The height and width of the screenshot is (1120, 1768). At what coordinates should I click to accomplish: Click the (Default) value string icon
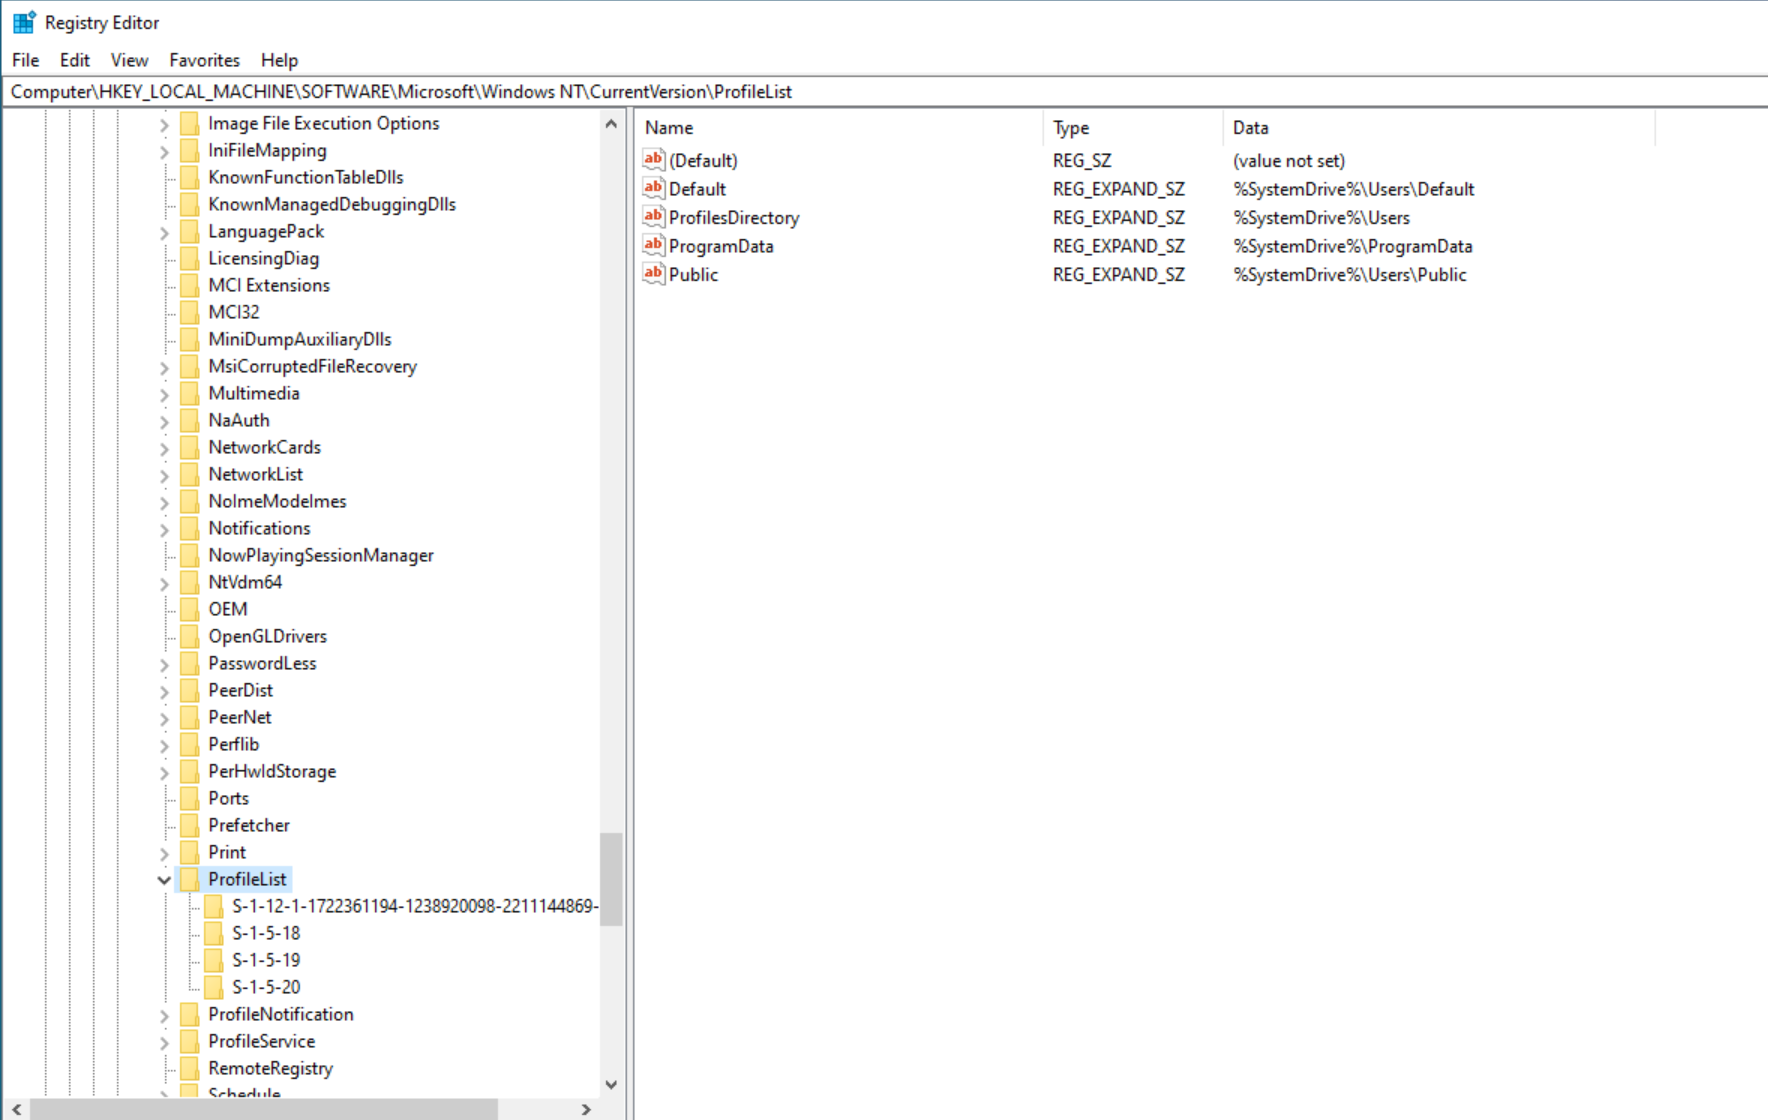coord(653,160)
